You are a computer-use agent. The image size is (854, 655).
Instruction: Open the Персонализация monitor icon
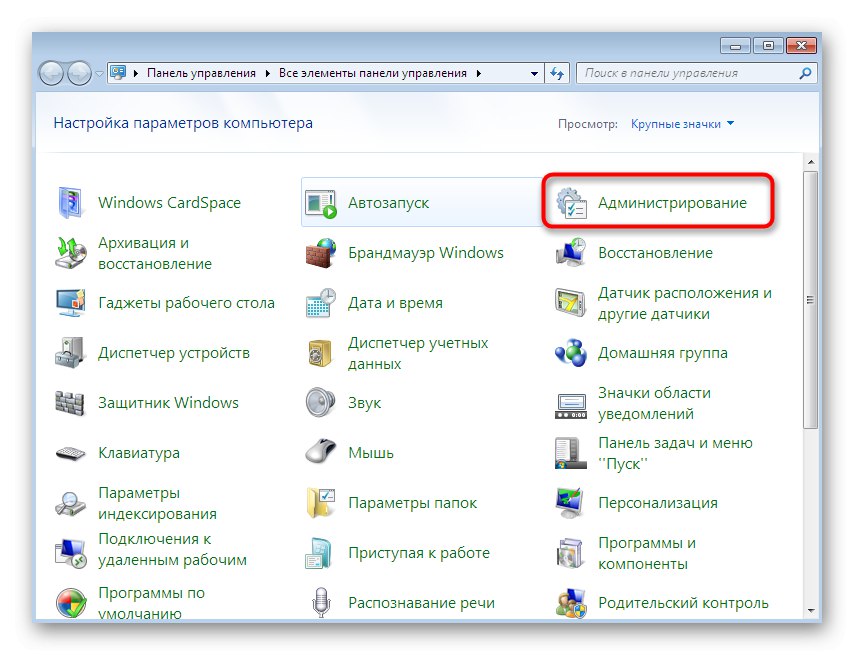click(x=570, y=503)
